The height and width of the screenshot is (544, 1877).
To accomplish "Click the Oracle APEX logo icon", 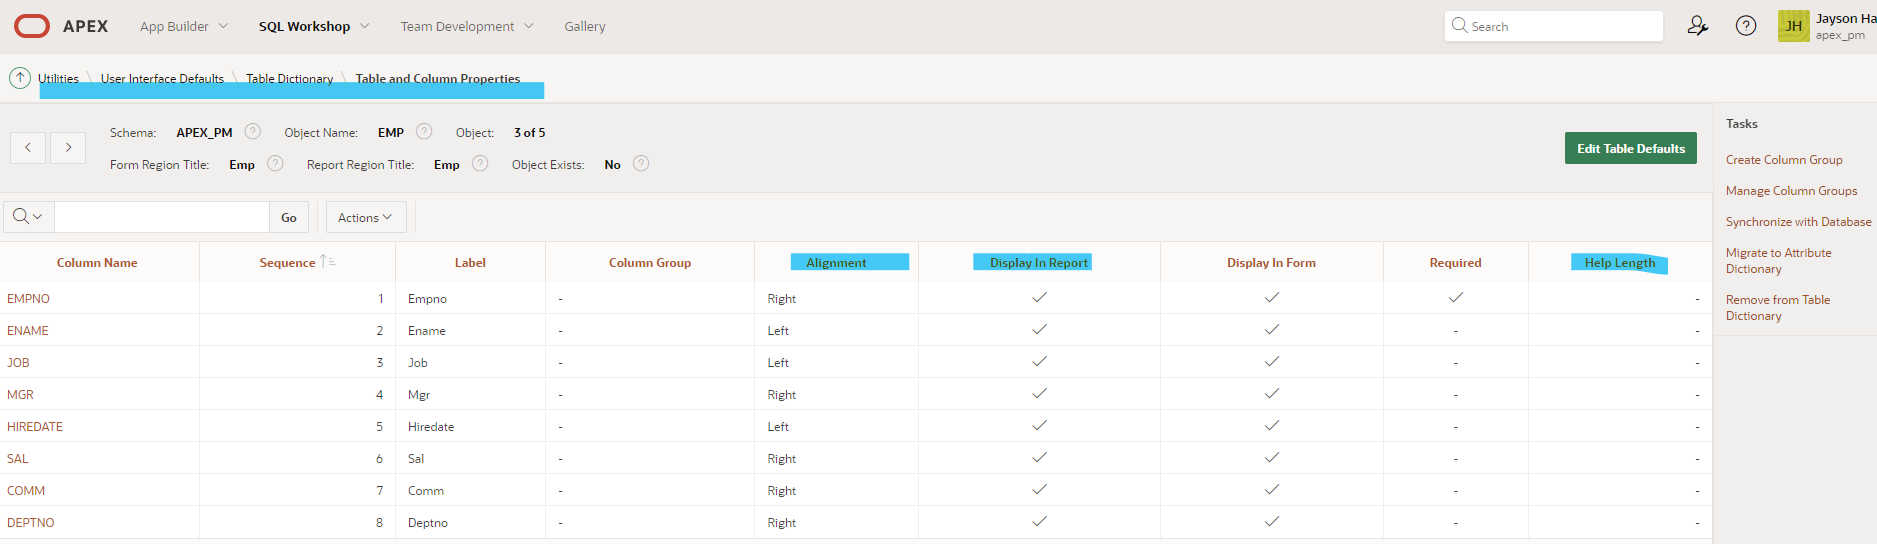I will [32, 26].
